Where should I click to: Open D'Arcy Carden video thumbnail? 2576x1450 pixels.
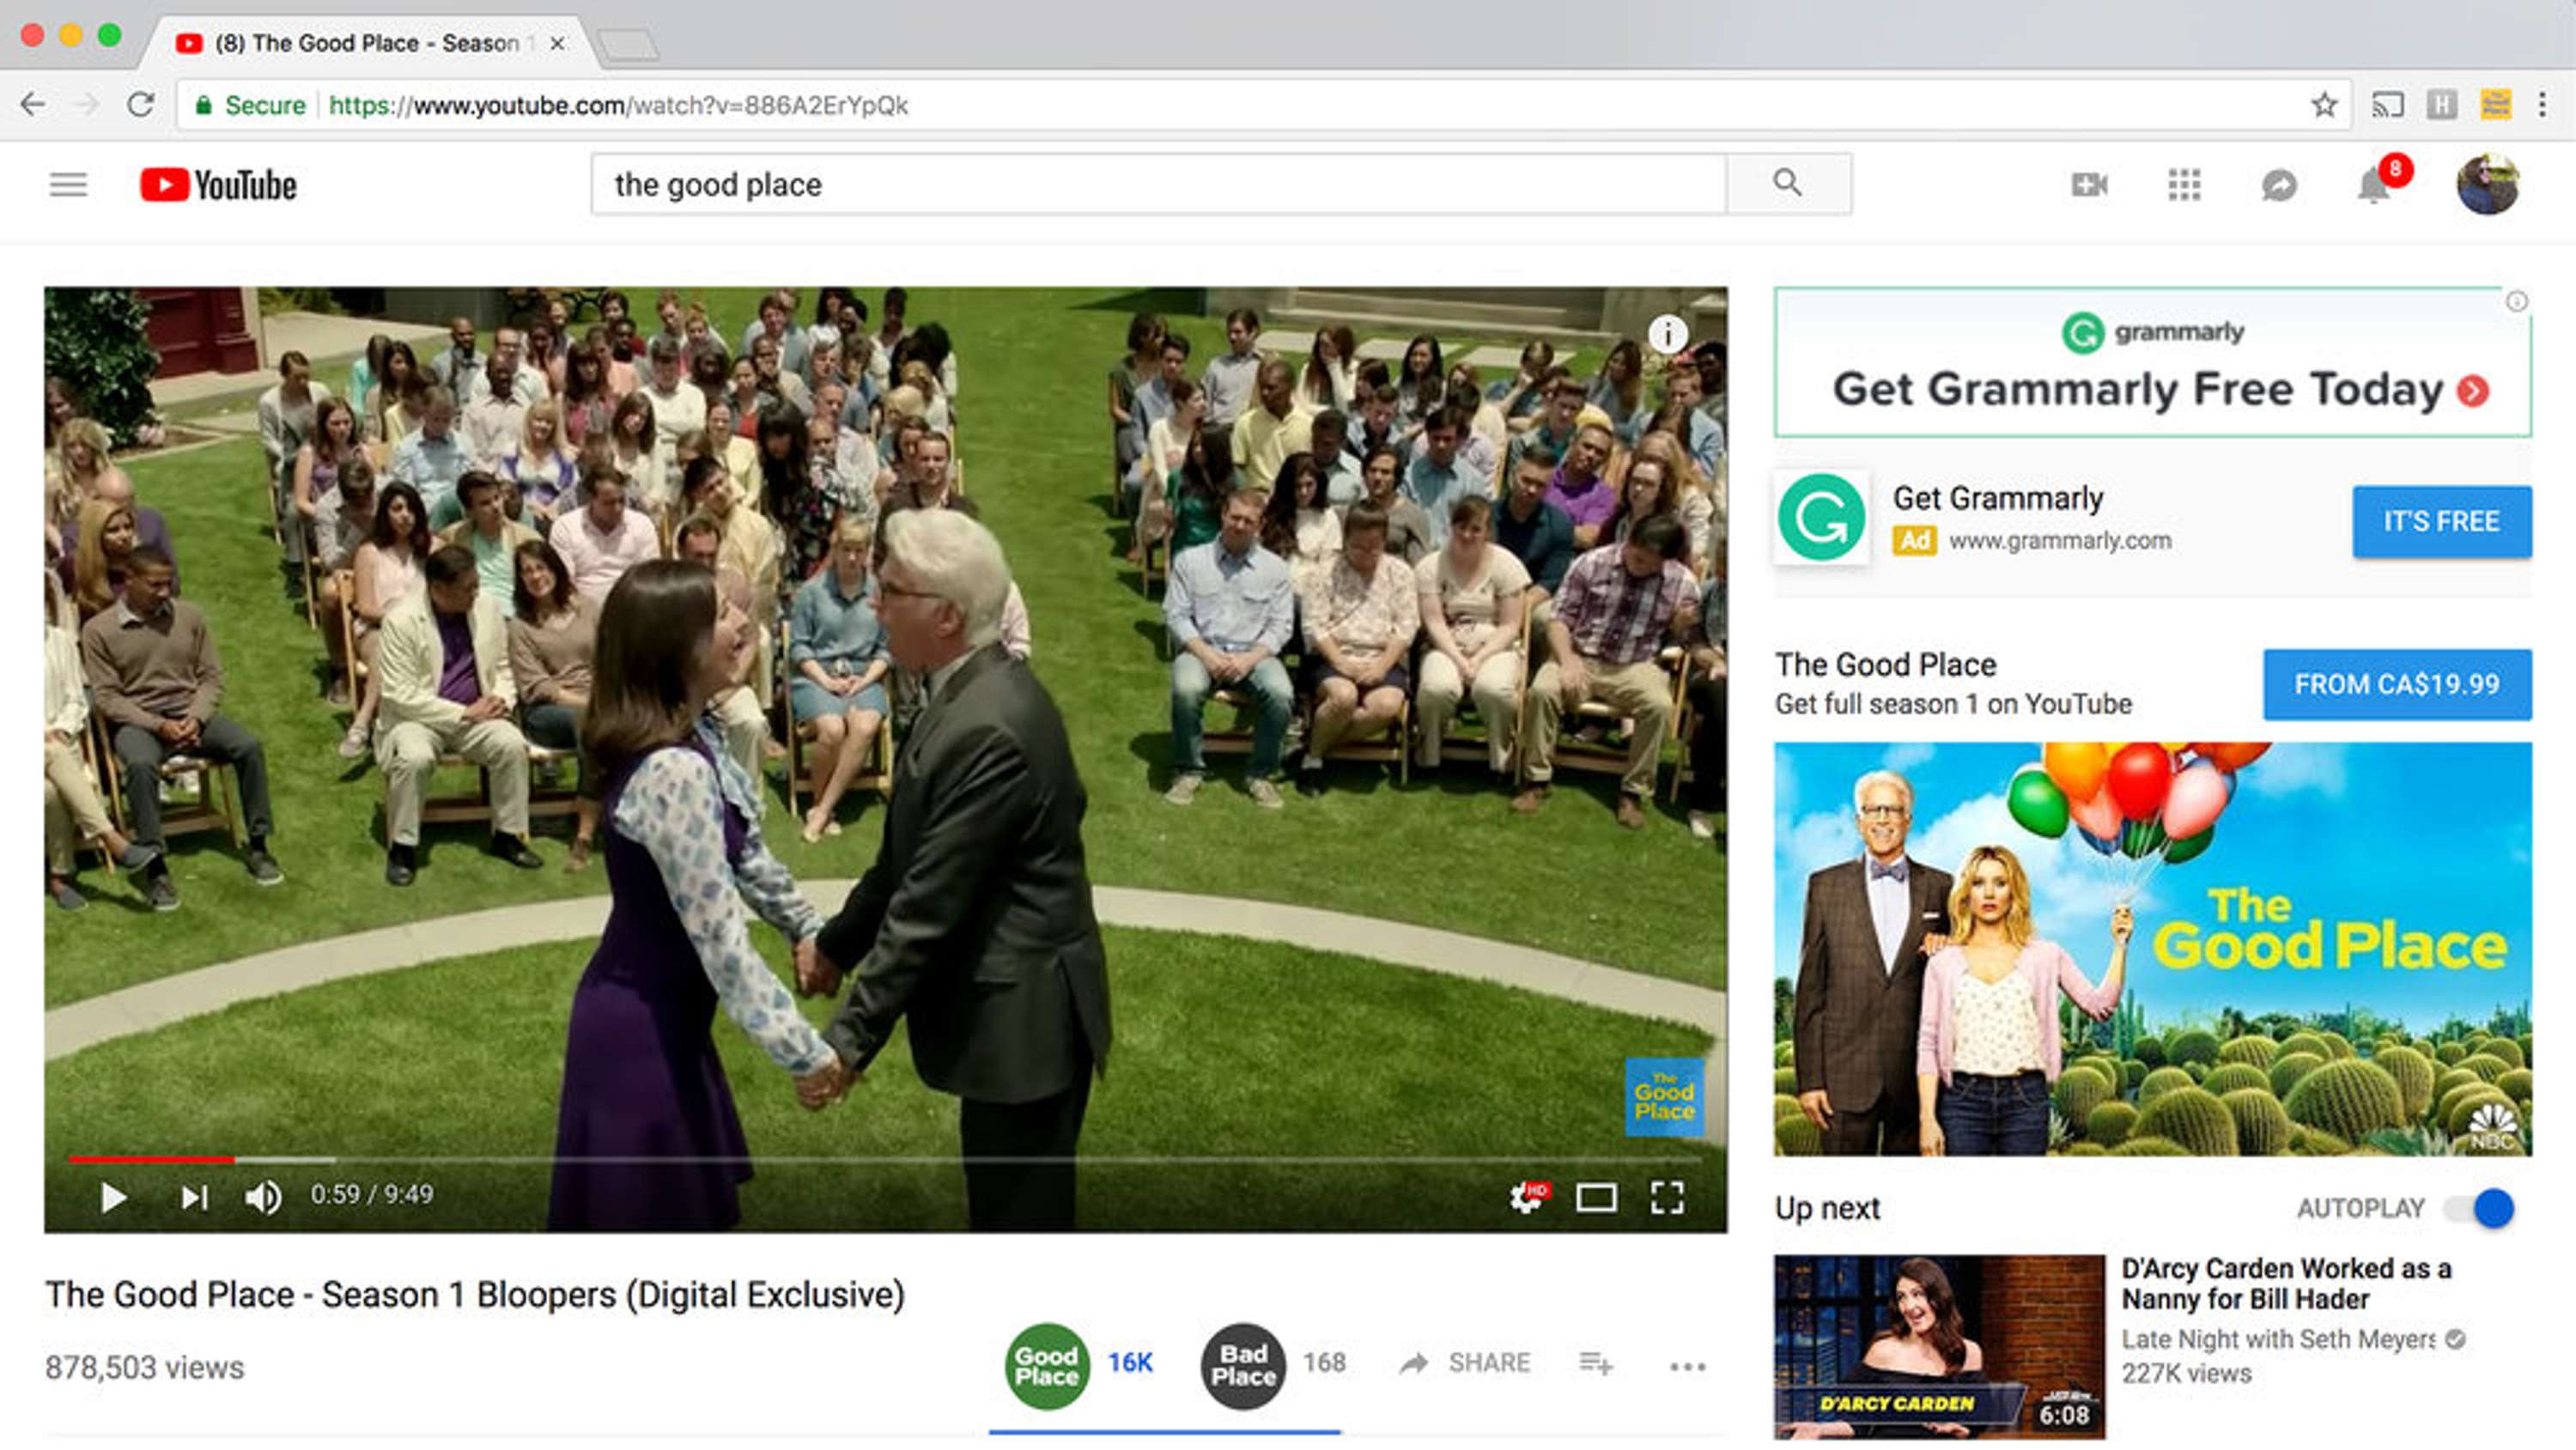point(1939,1346)
